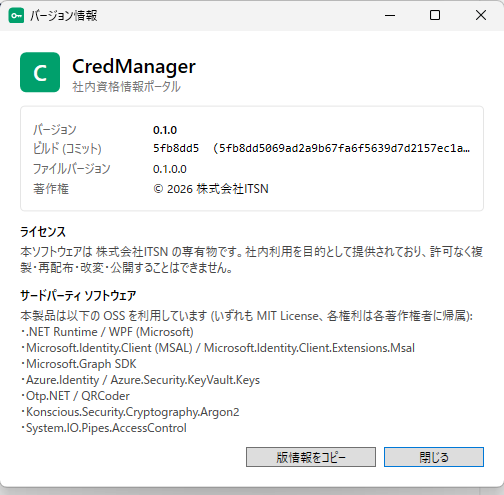This screenshot has width=504, height=495.
Task: Click the green CredManager C logo
Action: 40,72
